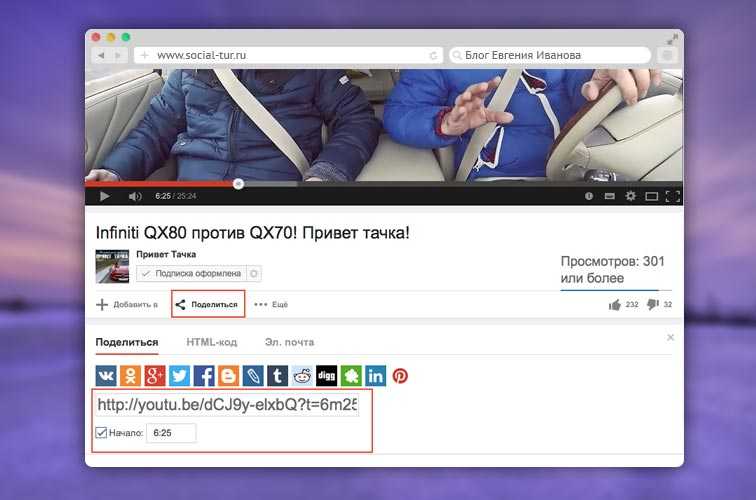Image resolution: width=756 pixels, height=500 pixels.
Task: Click the URL address bar
Action: coord(289,55)
